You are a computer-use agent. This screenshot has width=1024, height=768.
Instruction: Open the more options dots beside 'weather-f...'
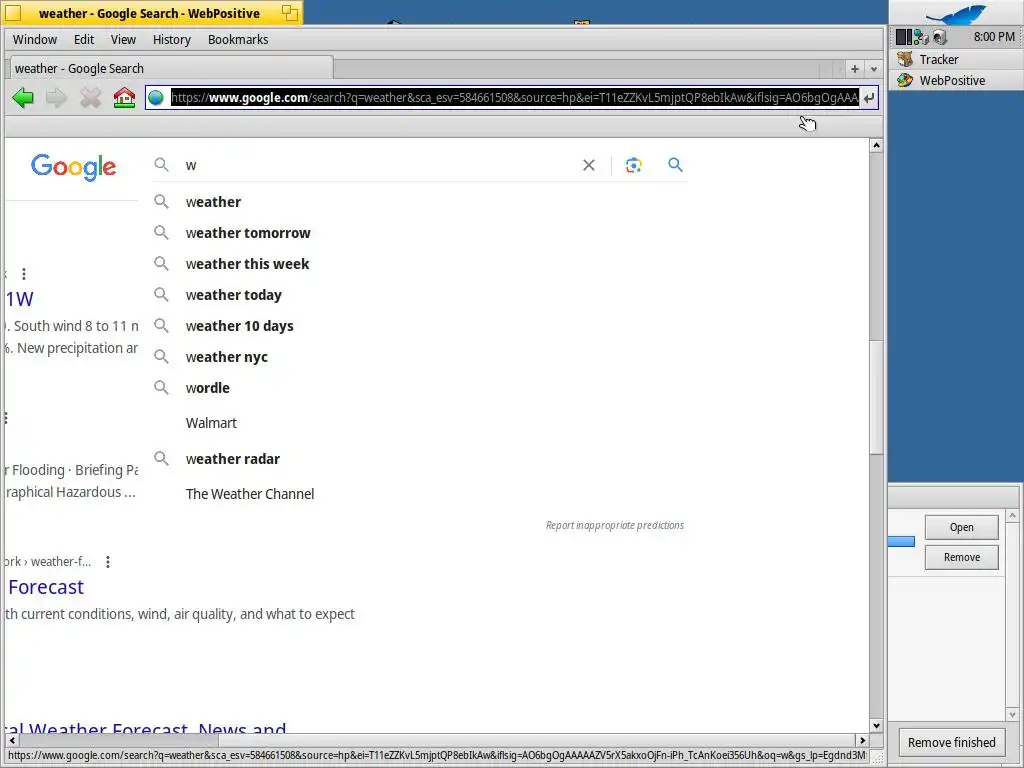click(108, 562)
